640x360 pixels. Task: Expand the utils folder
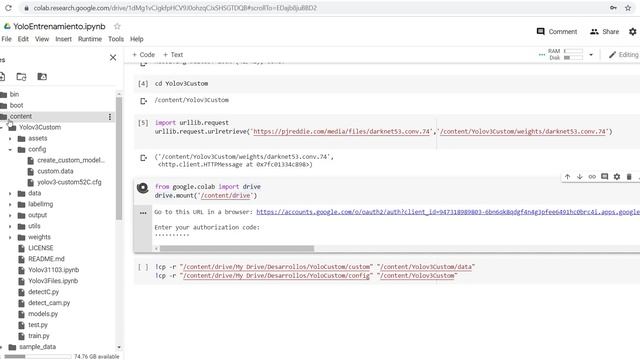click(x=10, y=227)
